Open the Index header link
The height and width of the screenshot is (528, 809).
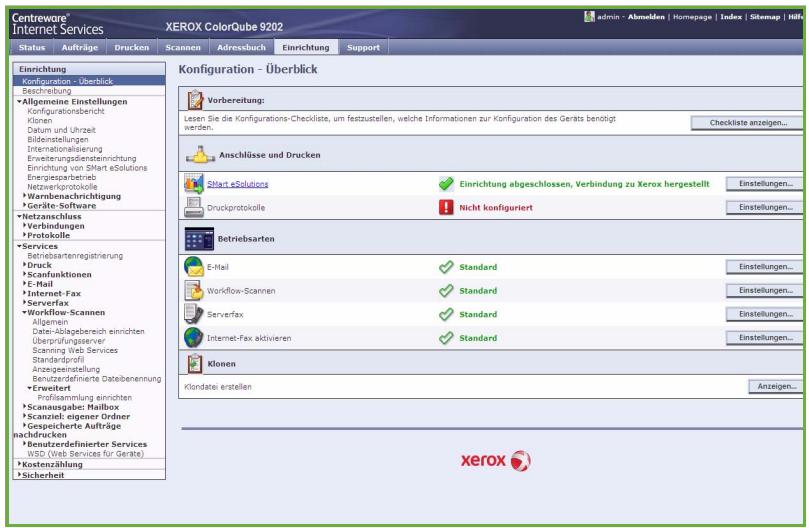(x=731, y=17)
